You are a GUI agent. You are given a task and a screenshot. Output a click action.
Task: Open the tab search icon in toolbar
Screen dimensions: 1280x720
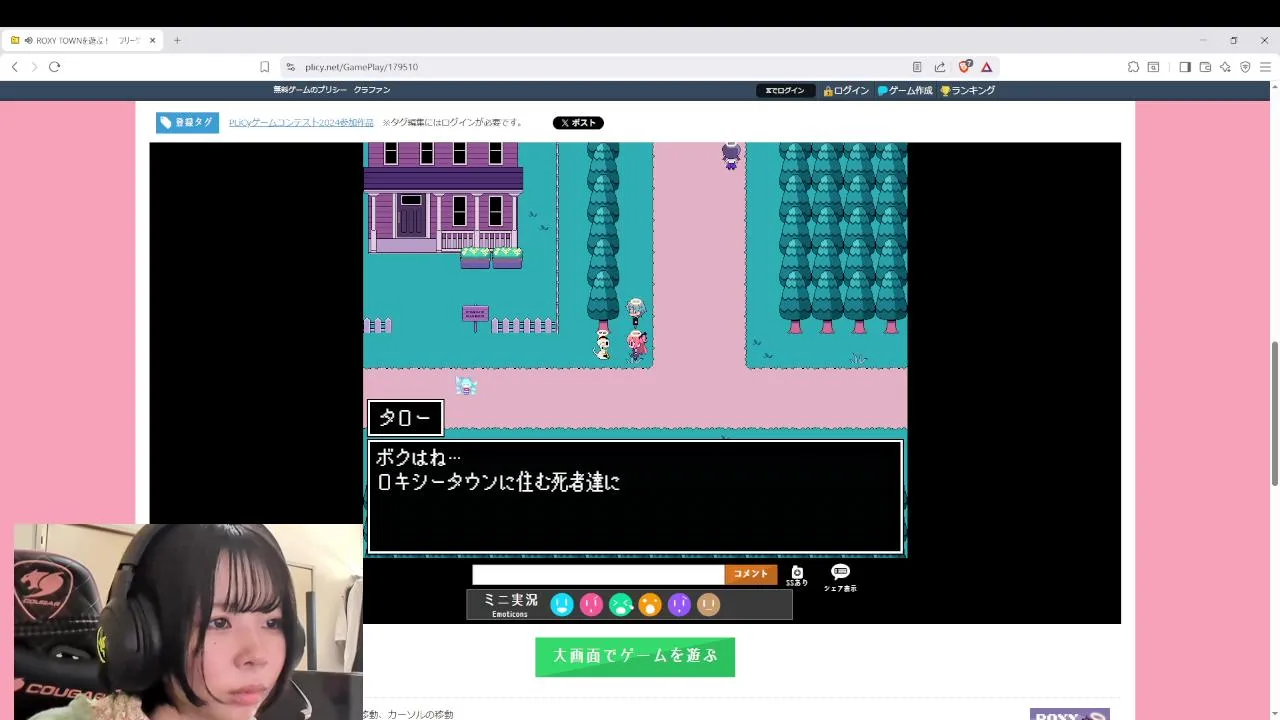(x=1153, y=67)
